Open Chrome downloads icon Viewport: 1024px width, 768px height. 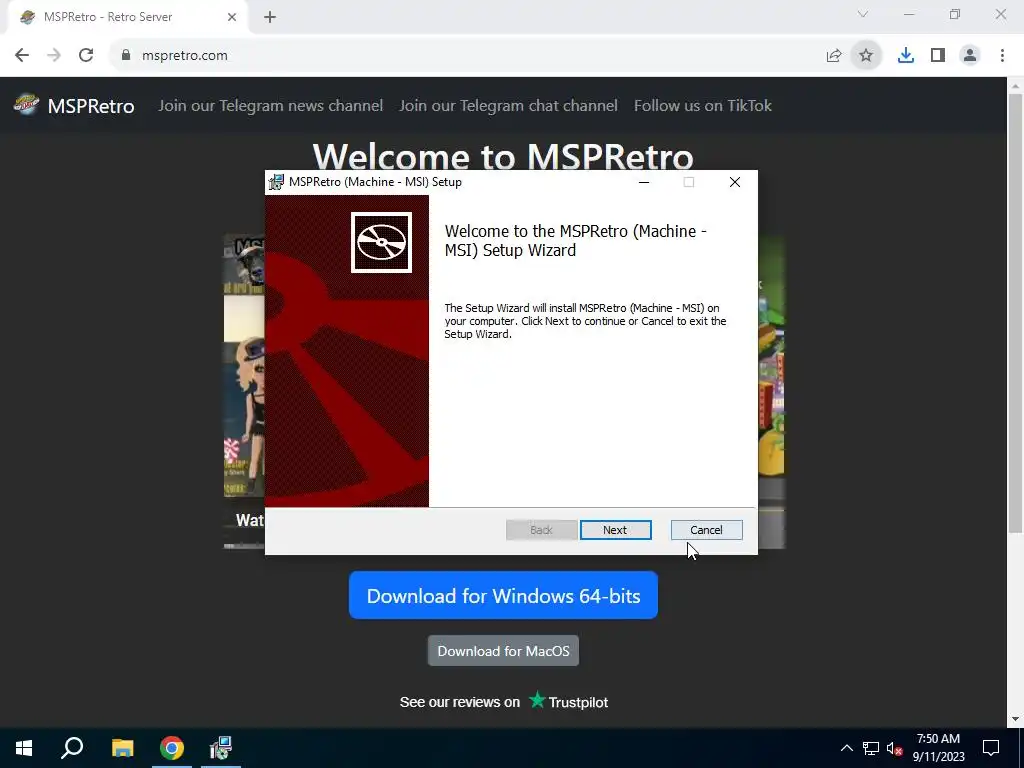905,56
